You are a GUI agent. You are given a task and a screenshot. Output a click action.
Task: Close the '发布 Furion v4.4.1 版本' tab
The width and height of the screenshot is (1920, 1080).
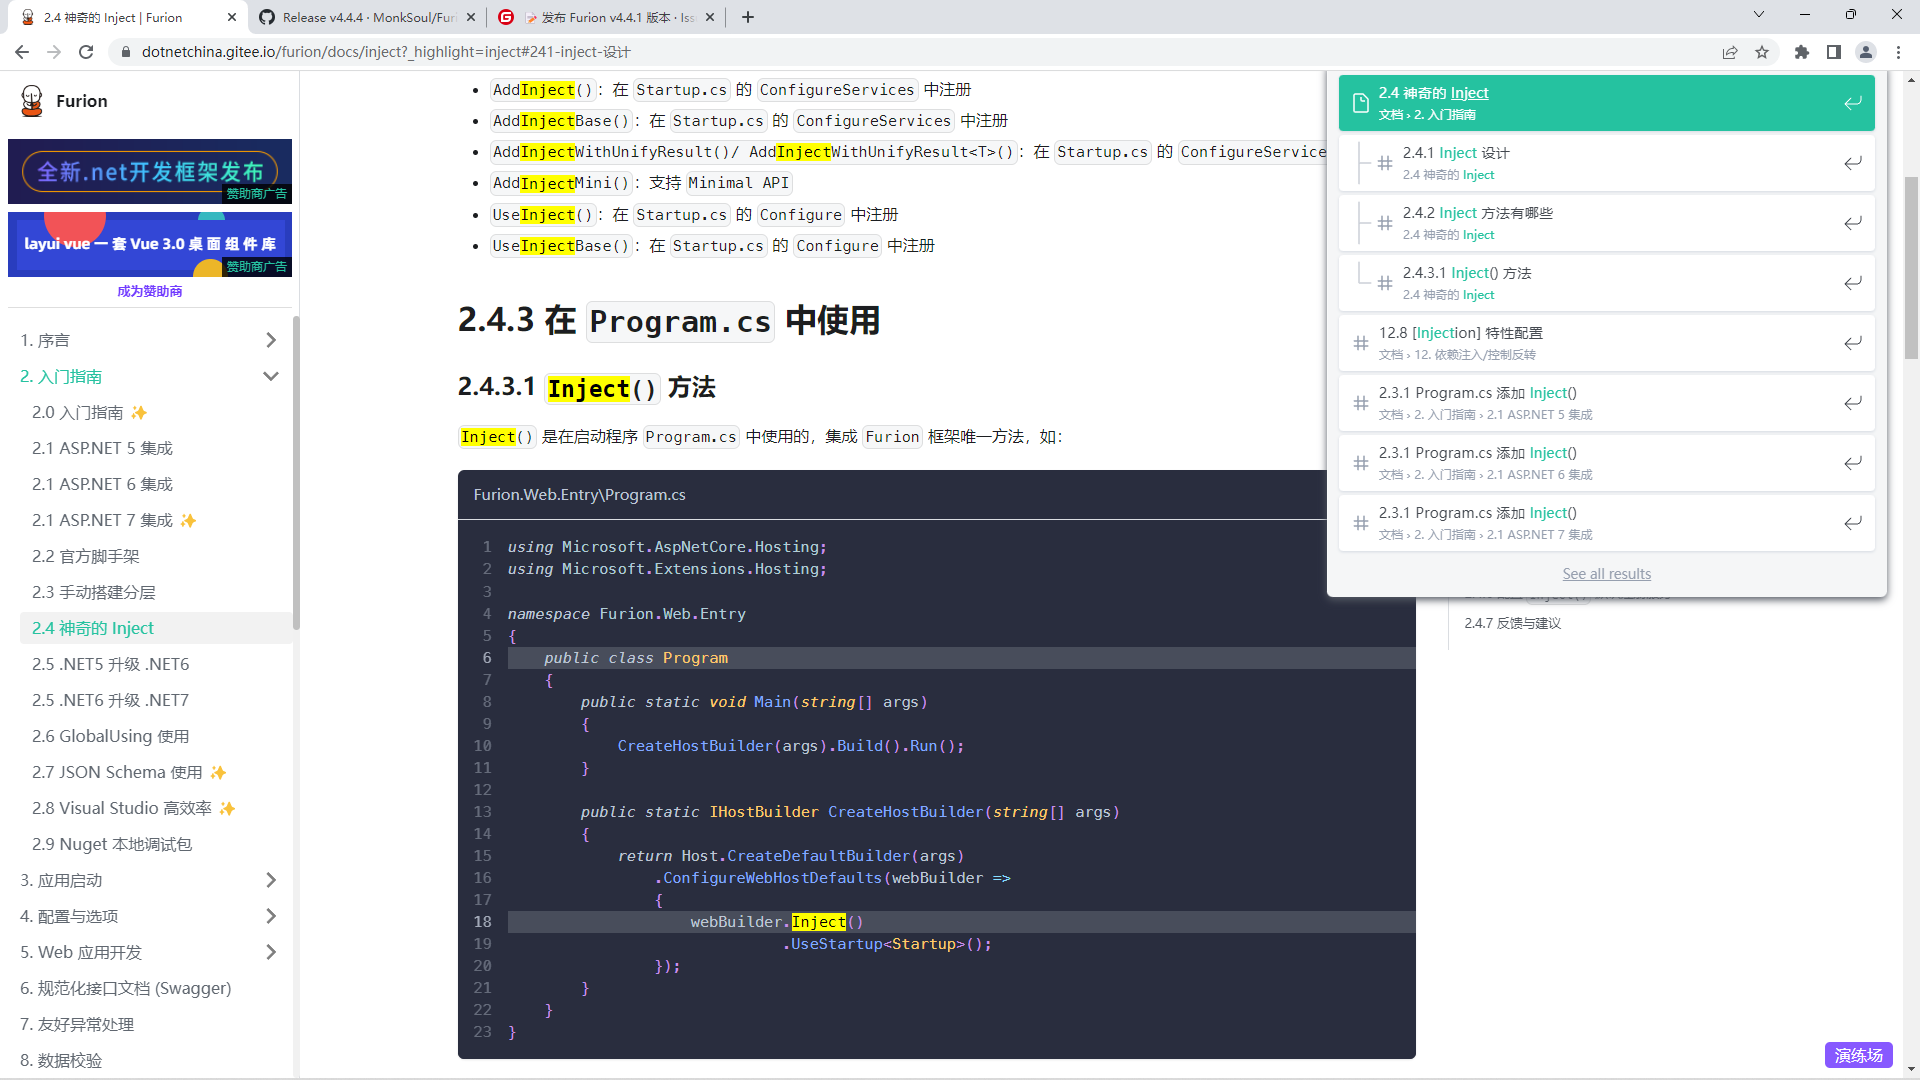click(710, 17)
